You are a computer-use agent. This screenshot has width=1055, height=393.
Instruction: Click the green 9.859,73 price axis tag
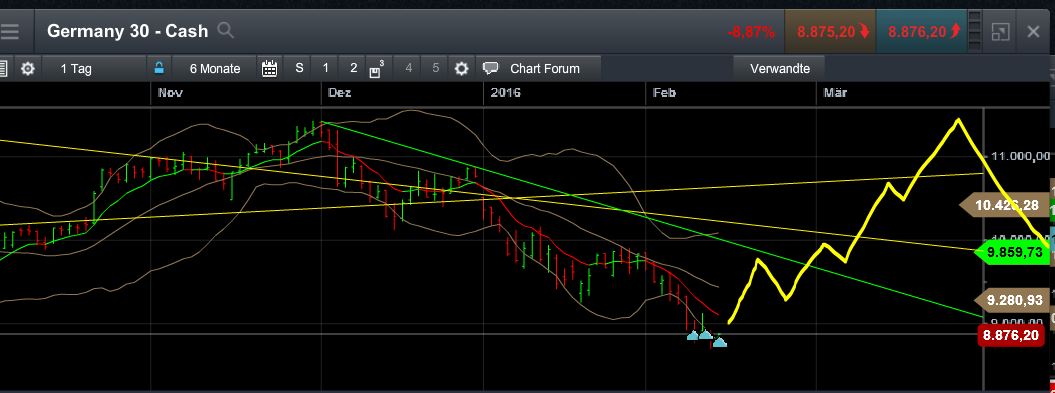tap(1013, 253)
